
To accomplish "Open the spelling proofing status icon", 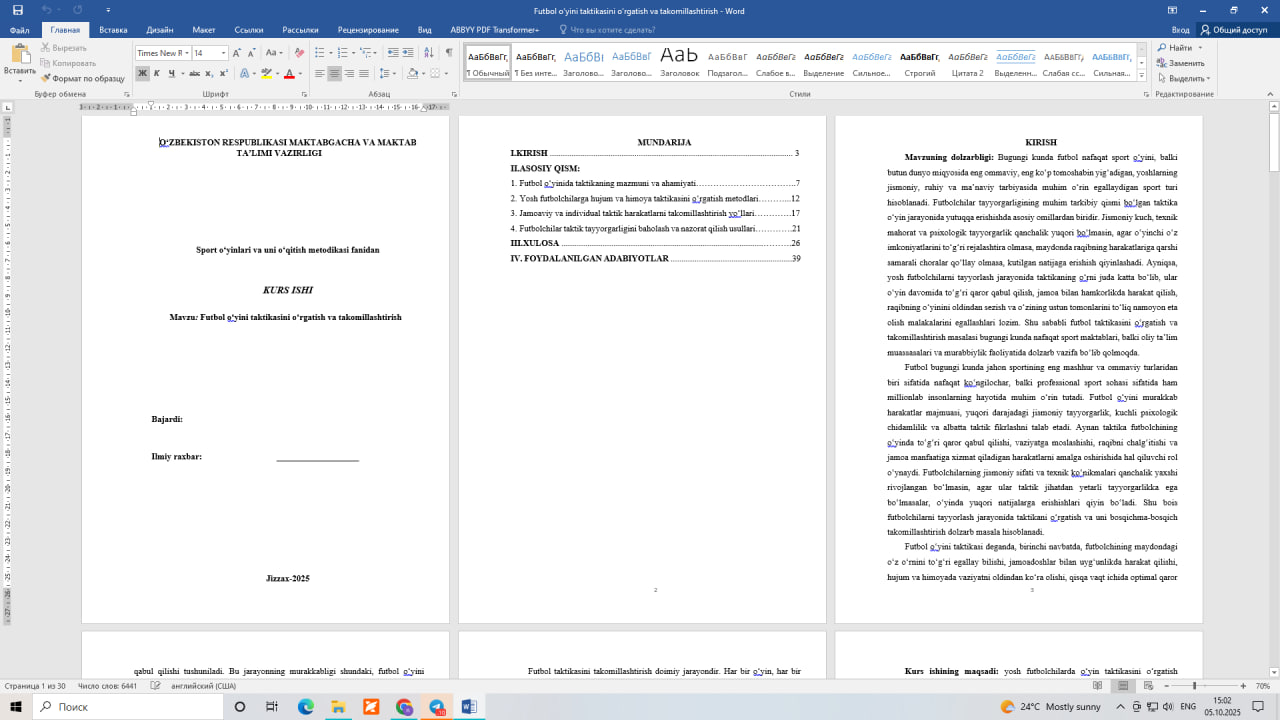I will click(156, 686).
